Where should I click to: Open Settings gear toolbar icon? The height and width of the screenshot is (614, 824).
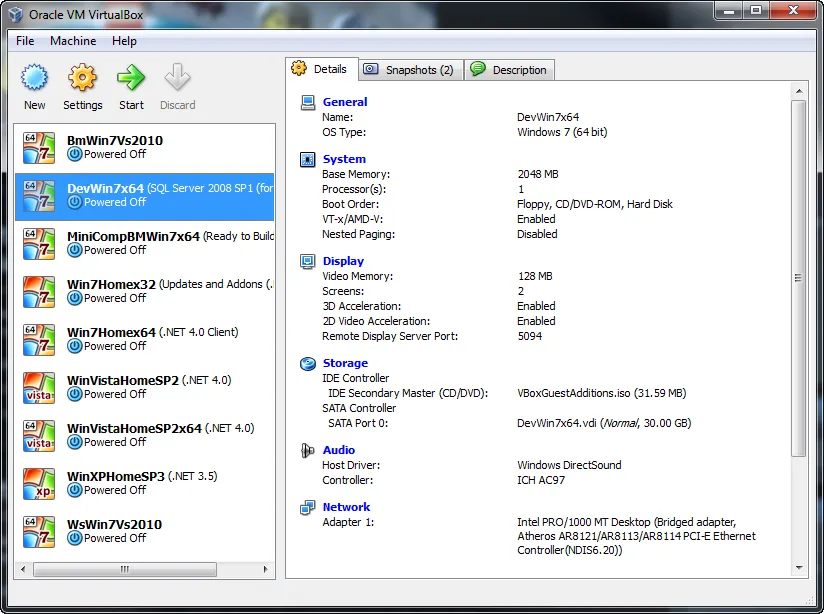click(x=83, y=77)
